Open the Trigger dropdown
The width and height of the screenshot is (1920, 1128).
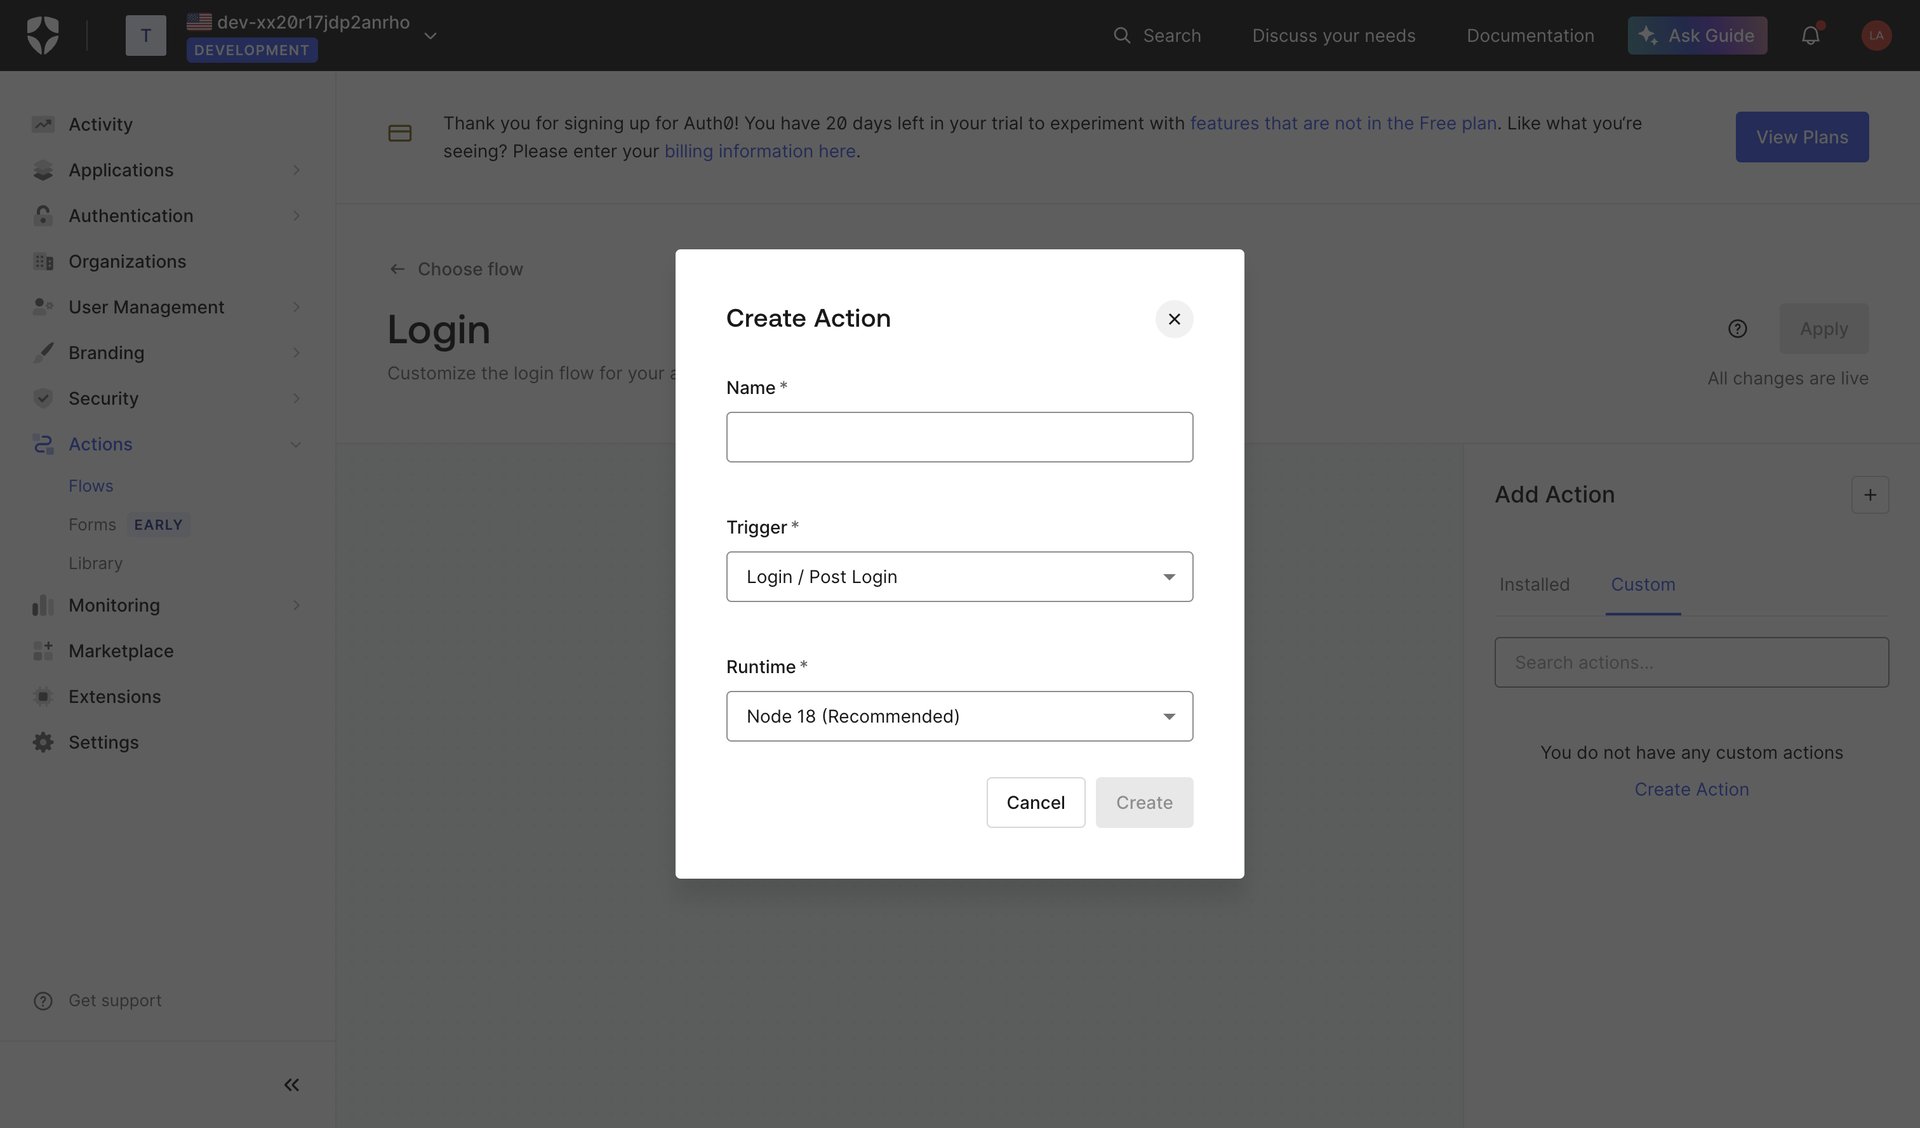coord(959,576)
